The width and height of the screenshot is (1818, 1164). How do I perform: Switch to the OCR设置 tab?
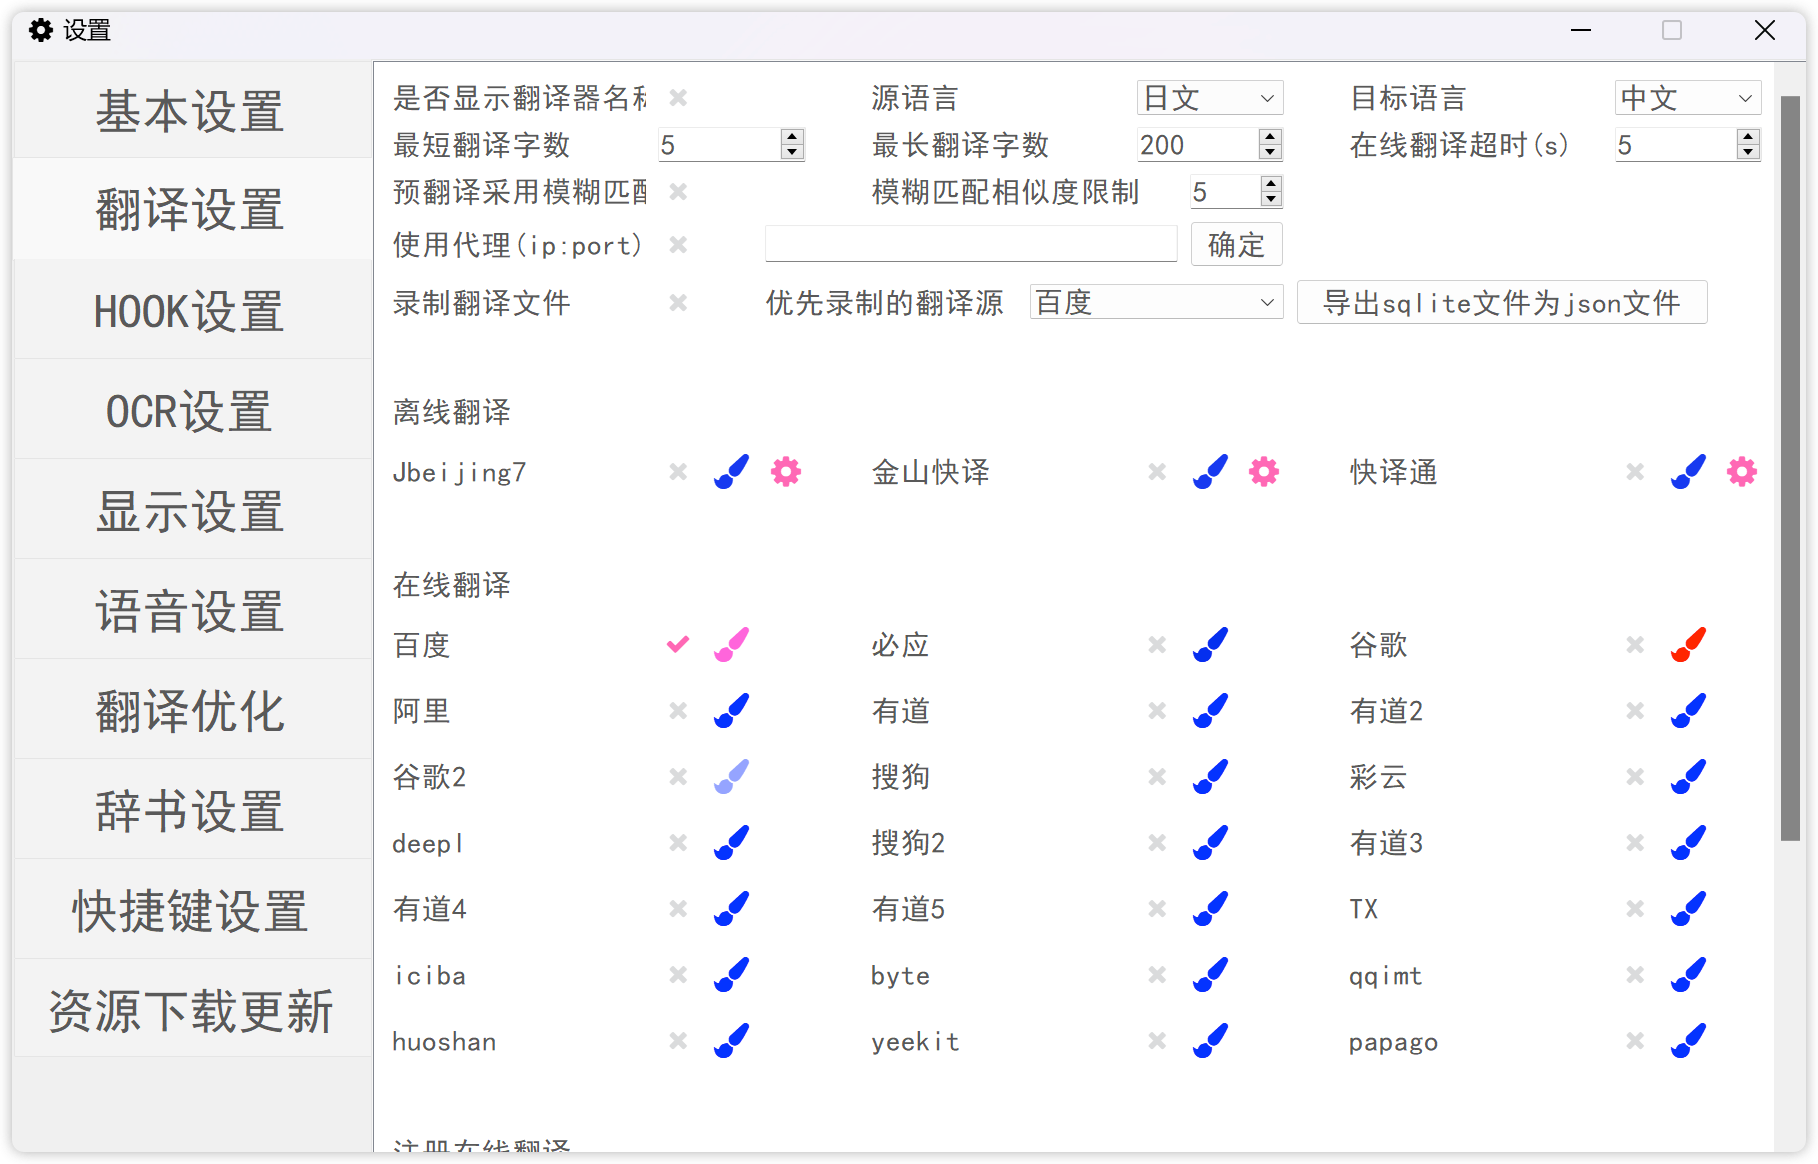coord(190,411)
